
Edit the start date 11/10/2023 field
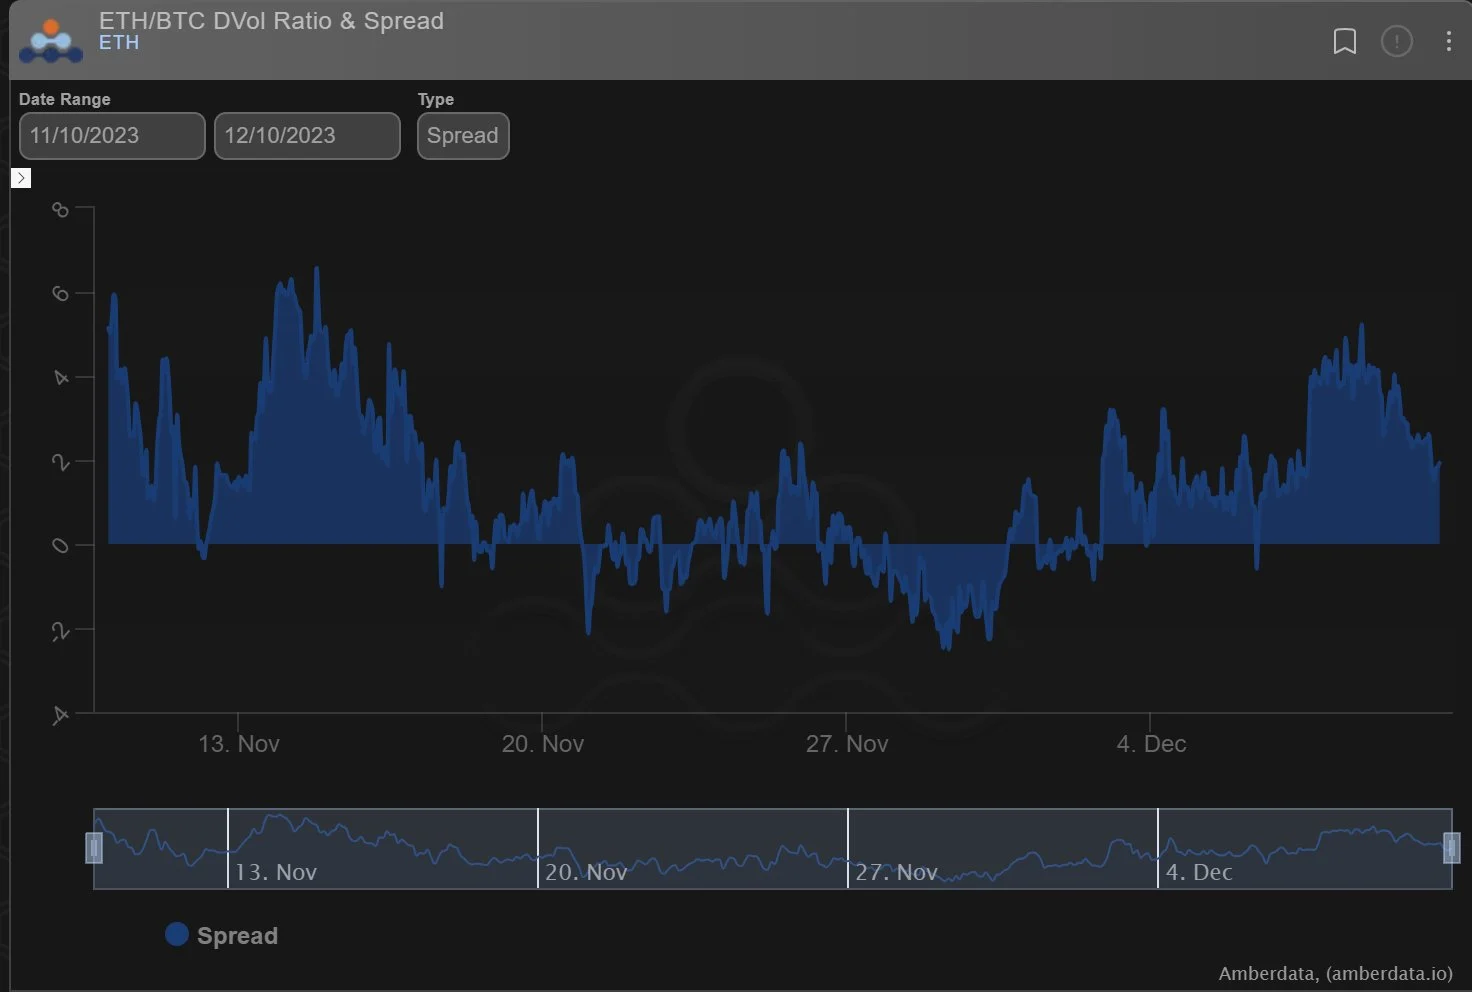pyautogui.click(x=112, y=136)
